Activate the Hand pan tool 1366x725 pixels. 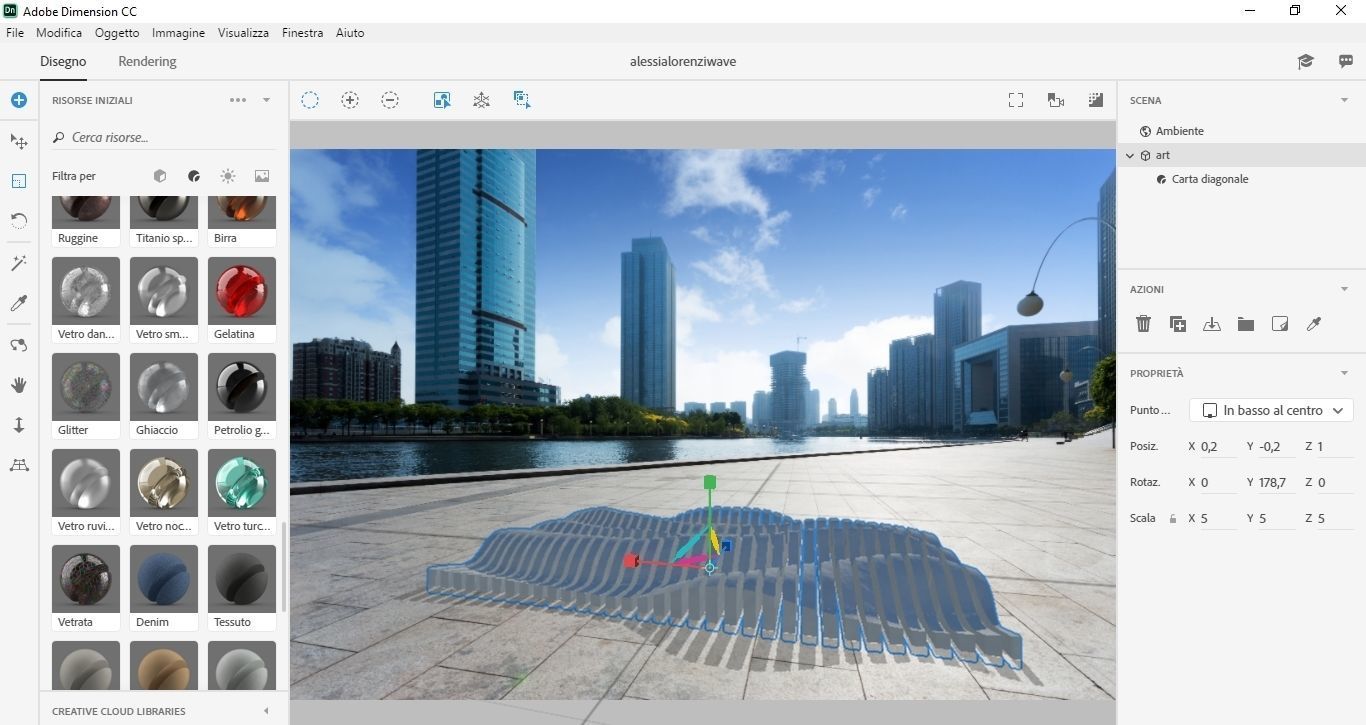tap(18, 385)
